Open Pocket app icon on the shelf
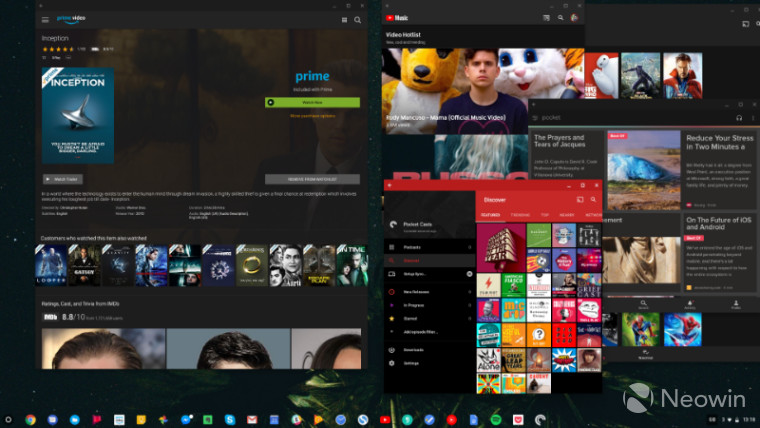The width and height of the screenshot is (760, 428). [x=518, y=420]
